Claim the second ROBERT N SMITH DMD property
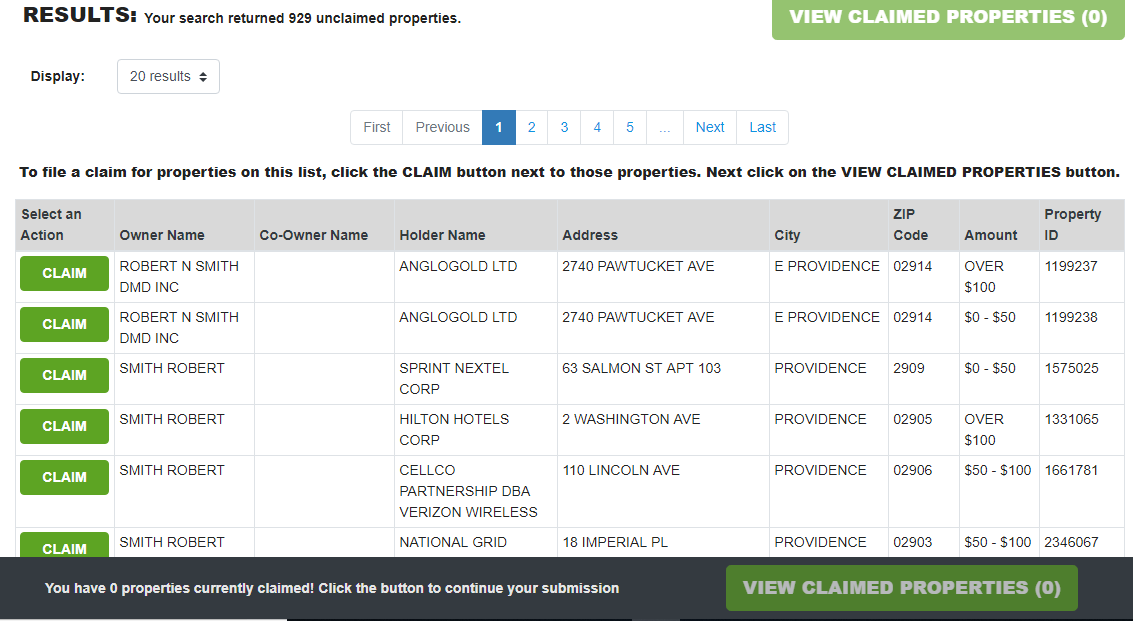1133x621 pixels. [64, 324]
